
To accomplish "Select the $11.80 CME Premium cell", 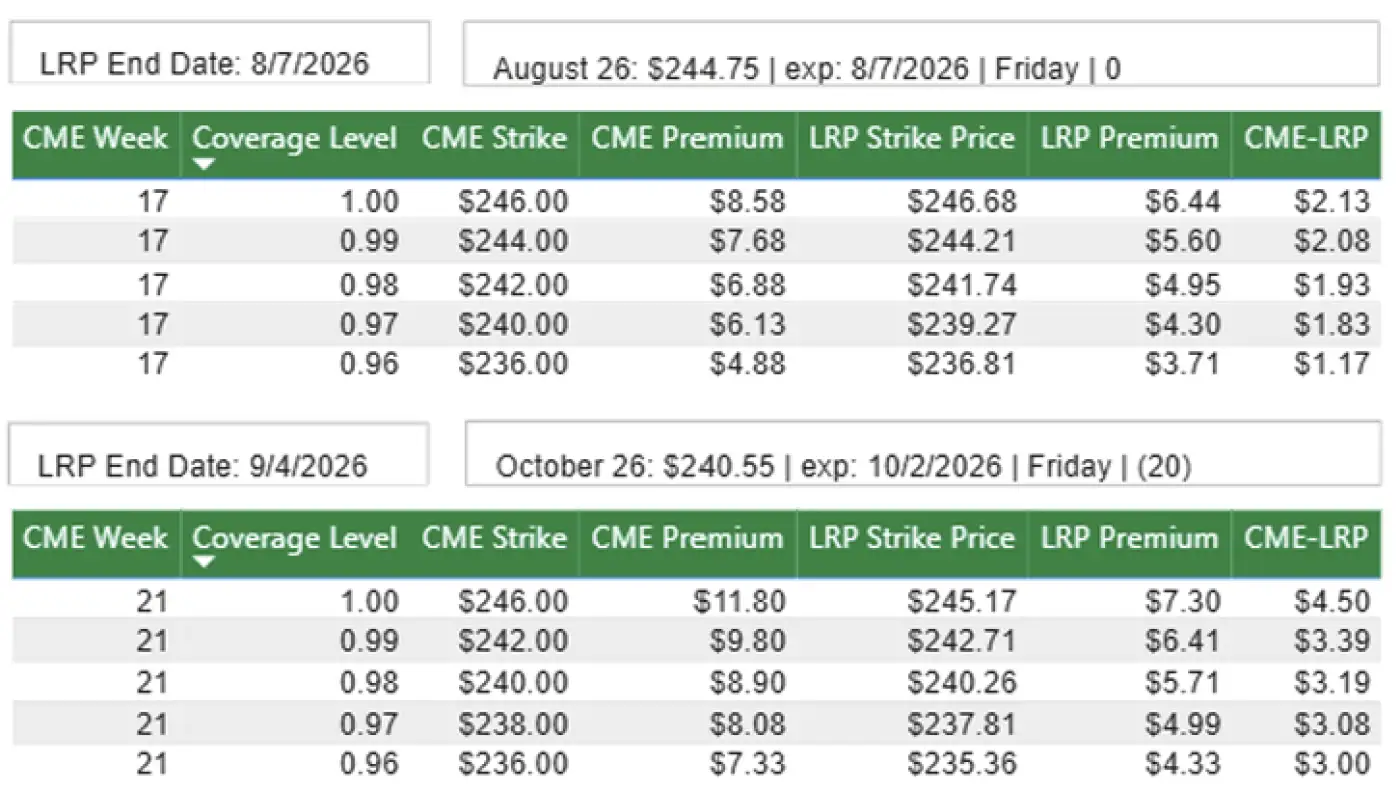I will [740, 602].
